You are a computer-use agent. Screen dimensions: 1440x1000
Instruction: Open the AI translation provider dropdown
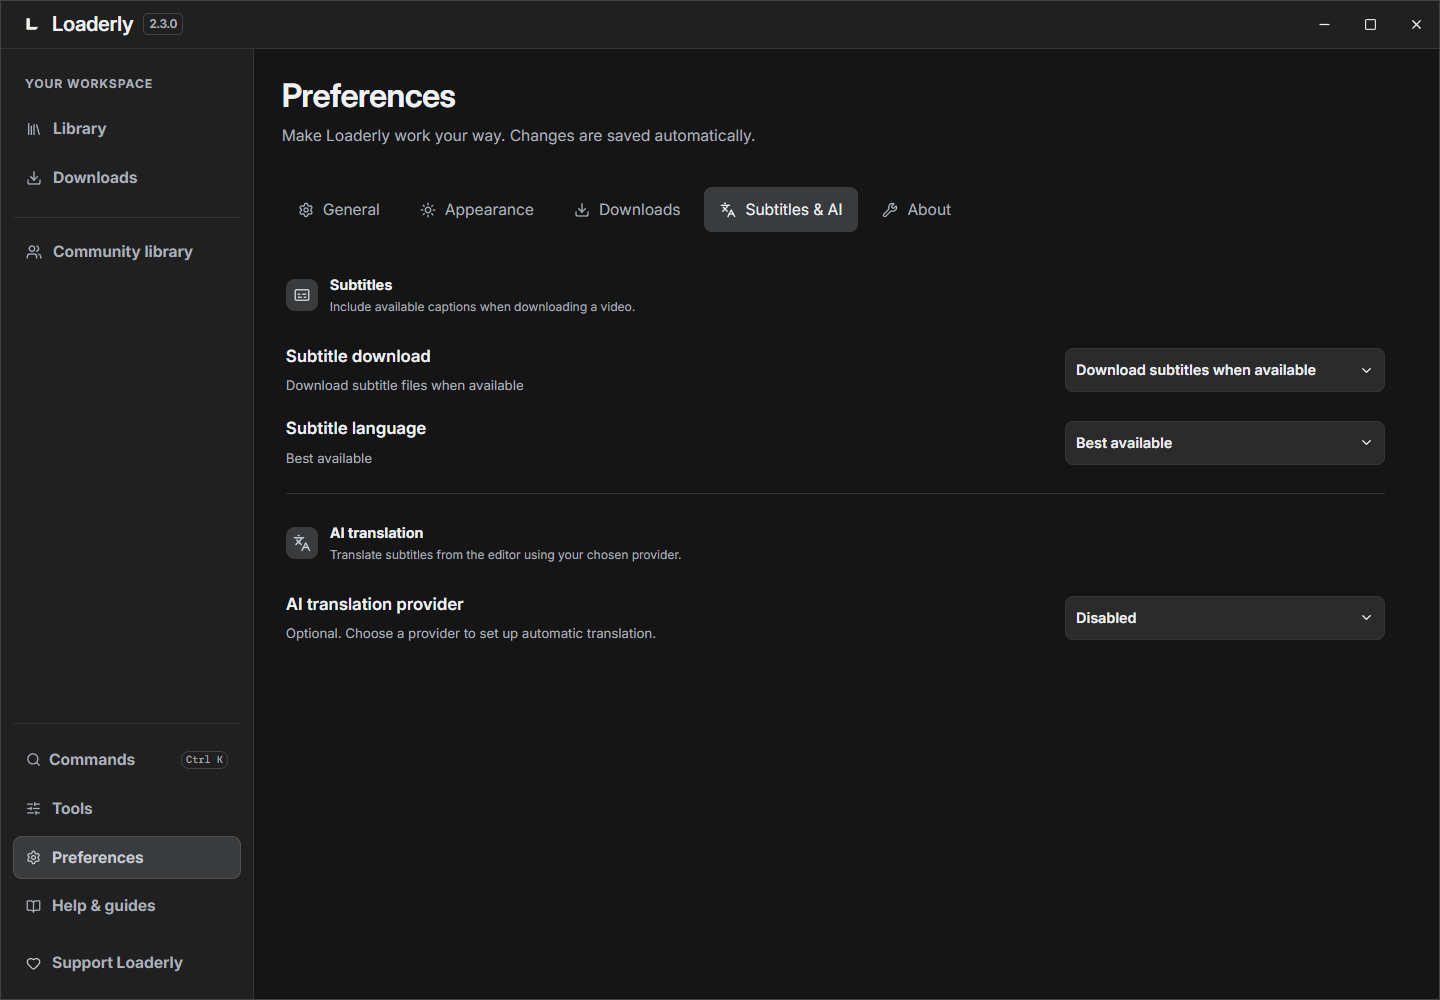click(1225, 618)
